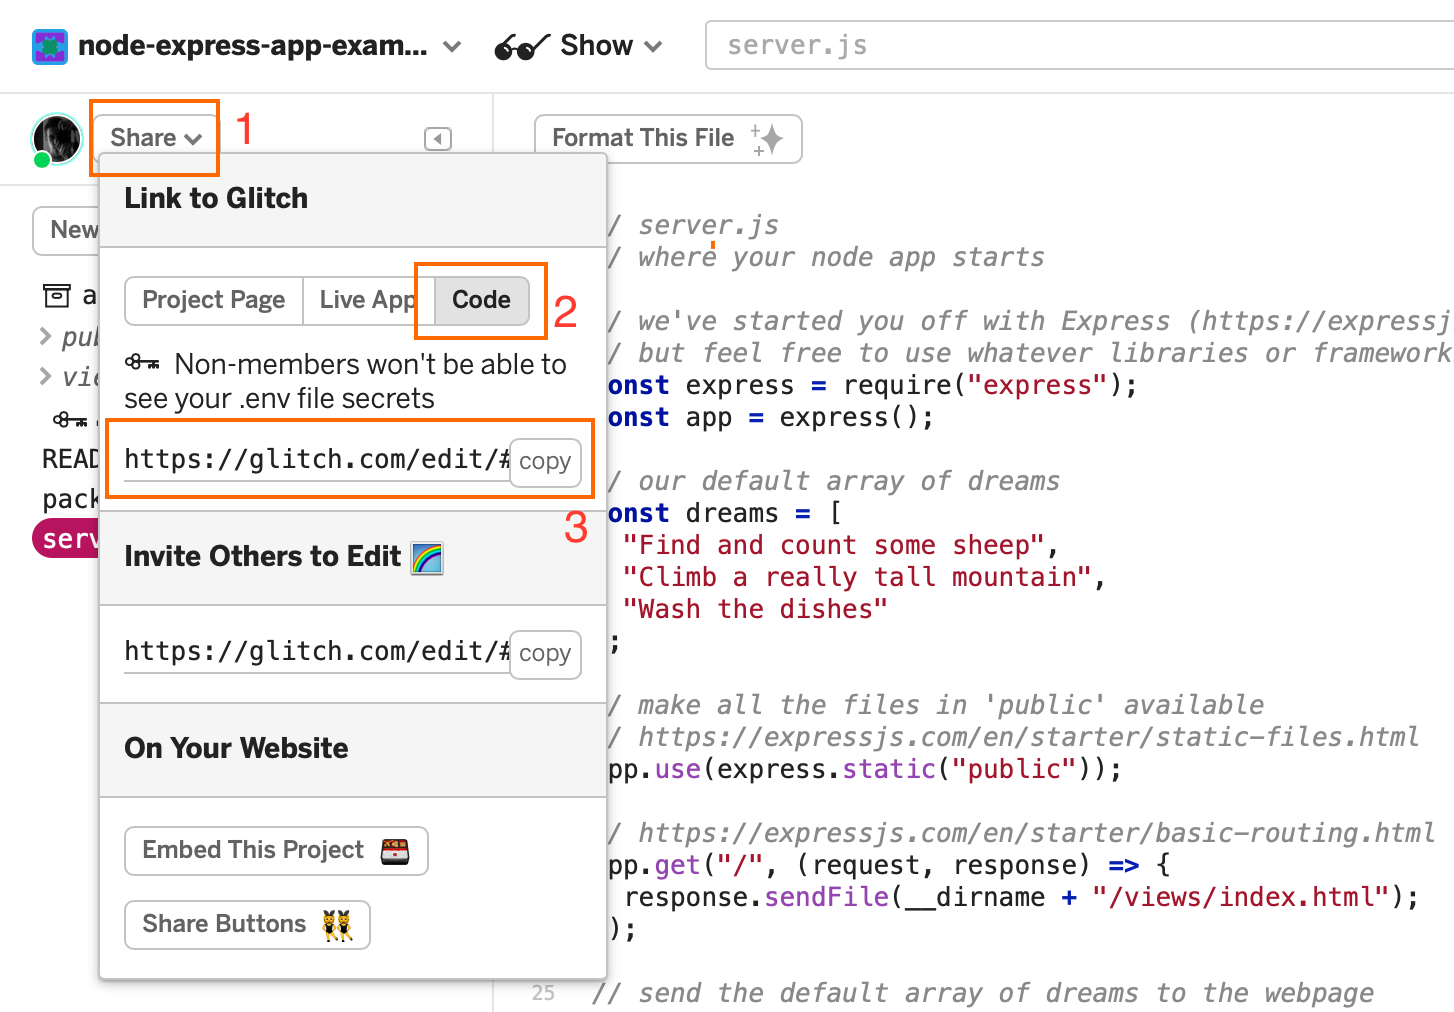Click the Invite Others to Edit URL field
Screen dimensions: 1454x1012
[317, 652]
